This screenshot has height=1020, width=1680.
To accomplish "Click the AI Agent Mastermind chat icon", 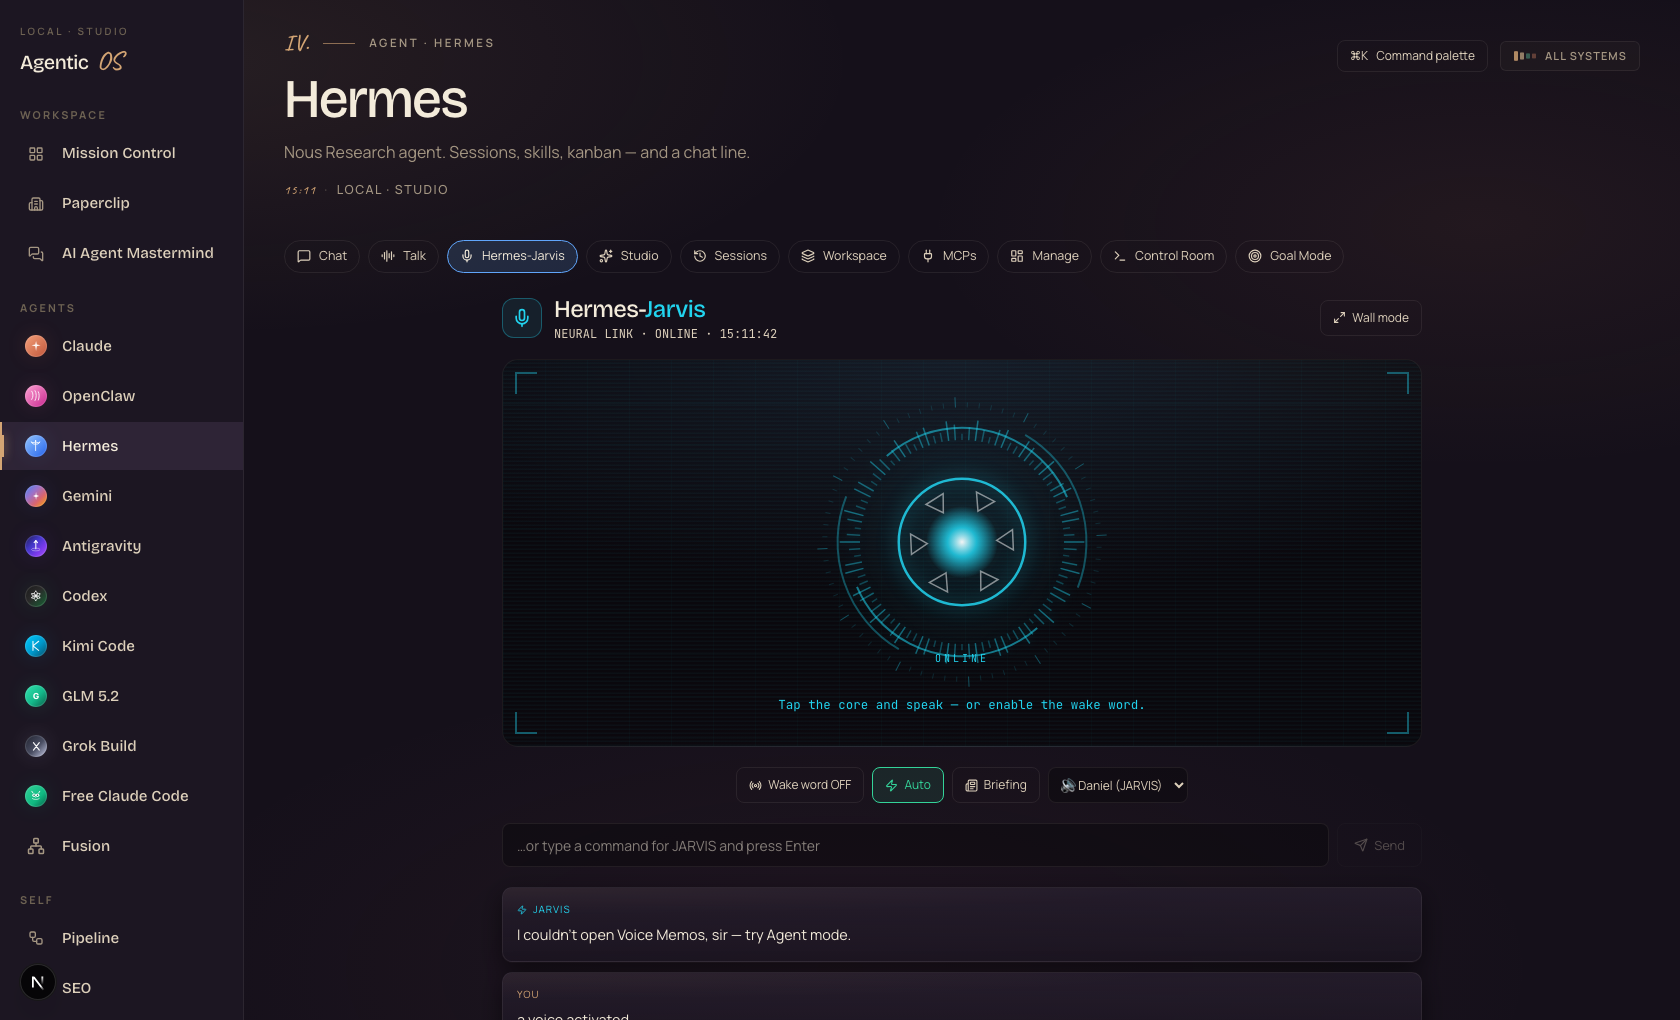I will (x=36, y=253).
